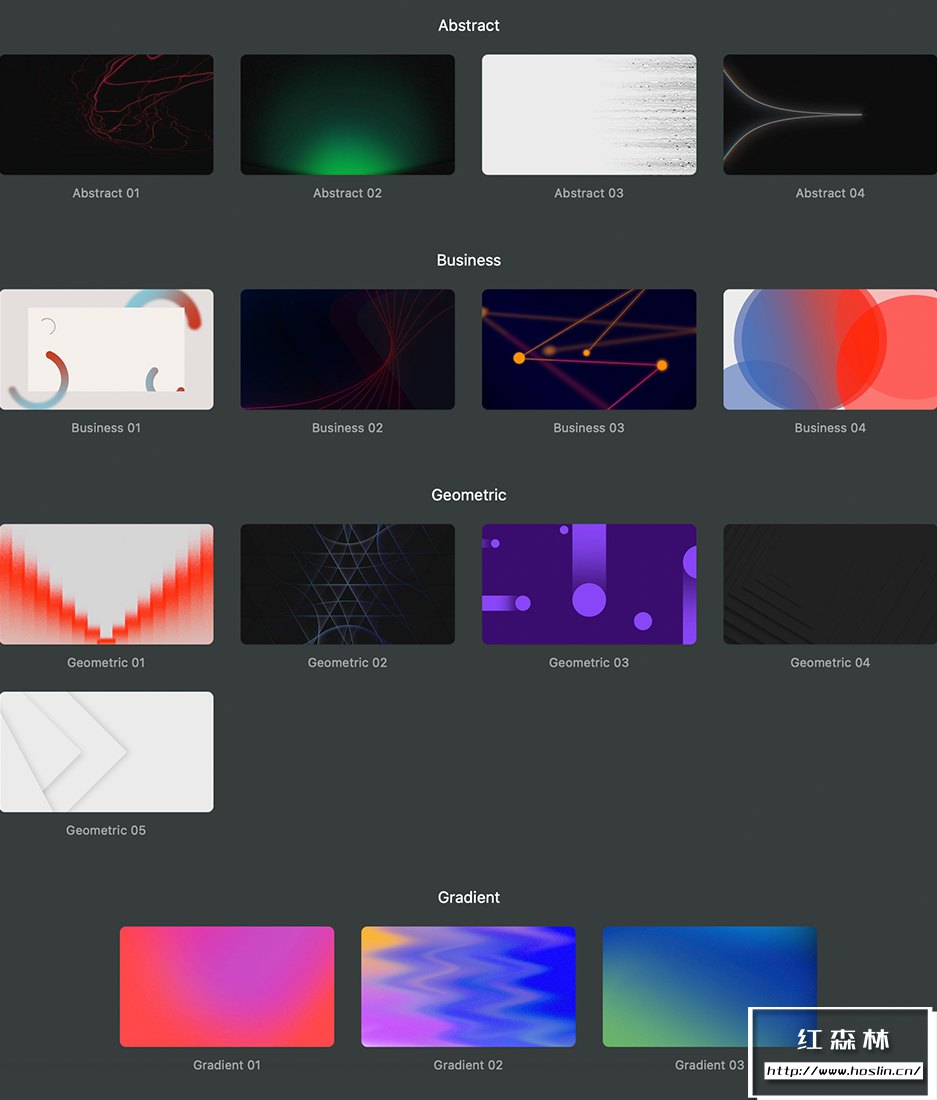
Task: Pick the Geometric 02 dark triangles thumbnail
Action: tap(347, 584)
